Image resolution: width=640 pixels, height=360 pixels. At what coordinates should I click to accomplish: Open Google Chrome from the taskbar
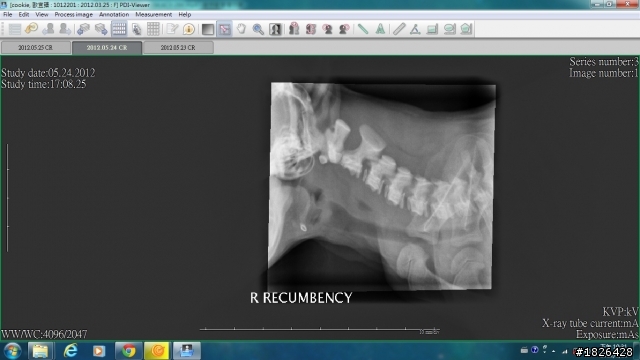[x=129, y=351]
